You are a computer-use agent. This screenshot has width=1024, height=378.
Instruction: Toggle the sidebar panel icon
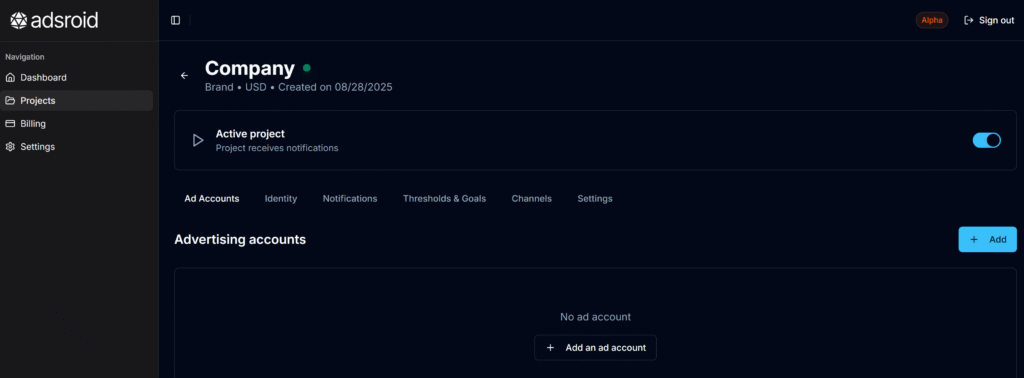coord(176,20)
